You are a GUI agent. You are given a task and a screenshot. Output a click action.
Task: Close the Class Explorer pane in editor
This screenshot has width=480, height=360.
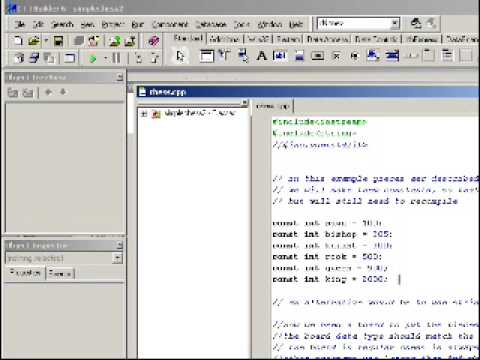tap(245, 103)
